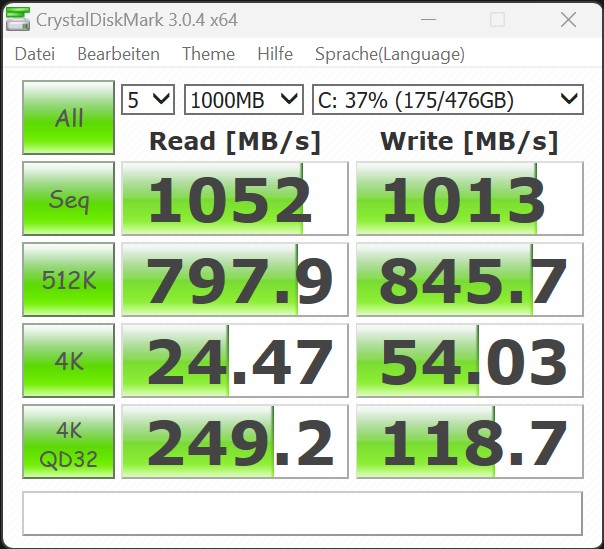This screenshot has height=549, width=604.
Task: Start the 4K benchmark test
Action: [x=69, y=360]
